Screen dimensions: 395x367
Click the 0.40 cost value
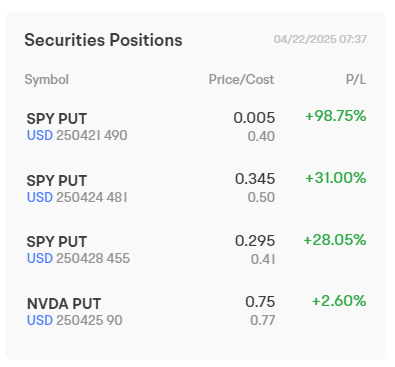click(x=261, y=136)
